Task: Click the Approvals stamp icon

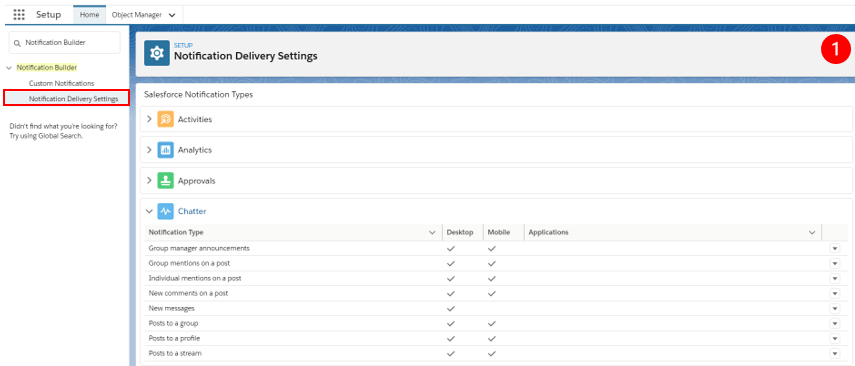Action: (165, 181)
